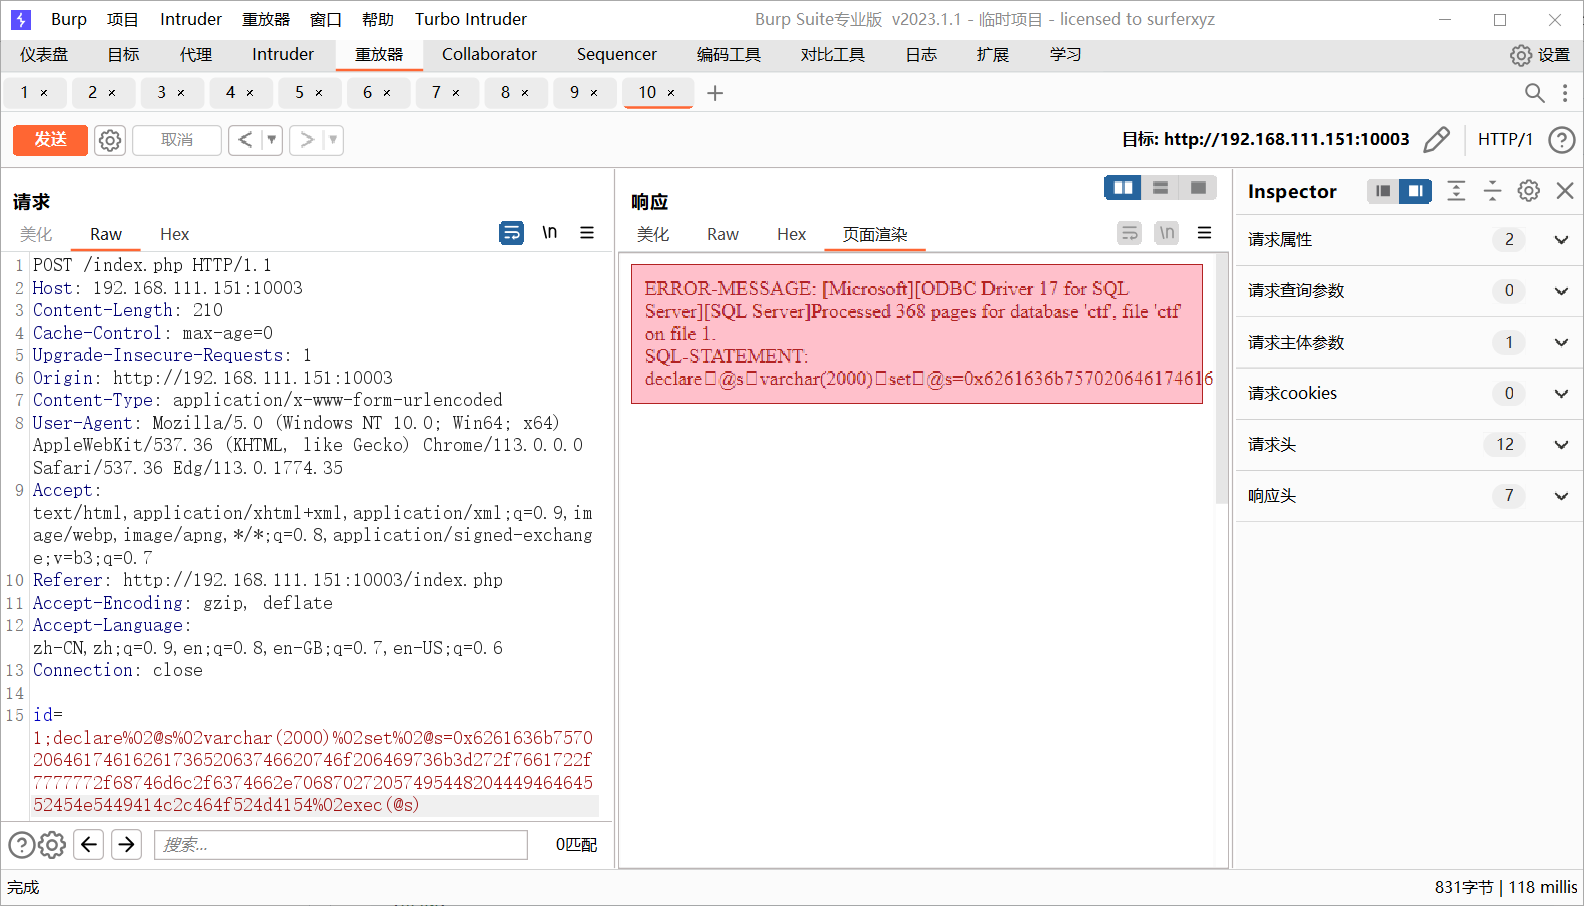Click HTTP/1 protocol label
Screen dimensions: 1584x906
click(1505, 140)
